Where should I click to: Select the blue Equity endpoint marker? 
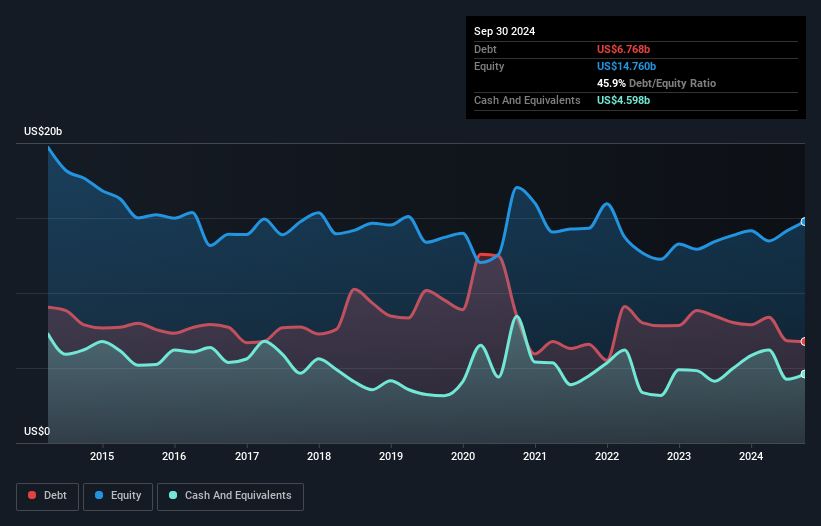804,222
